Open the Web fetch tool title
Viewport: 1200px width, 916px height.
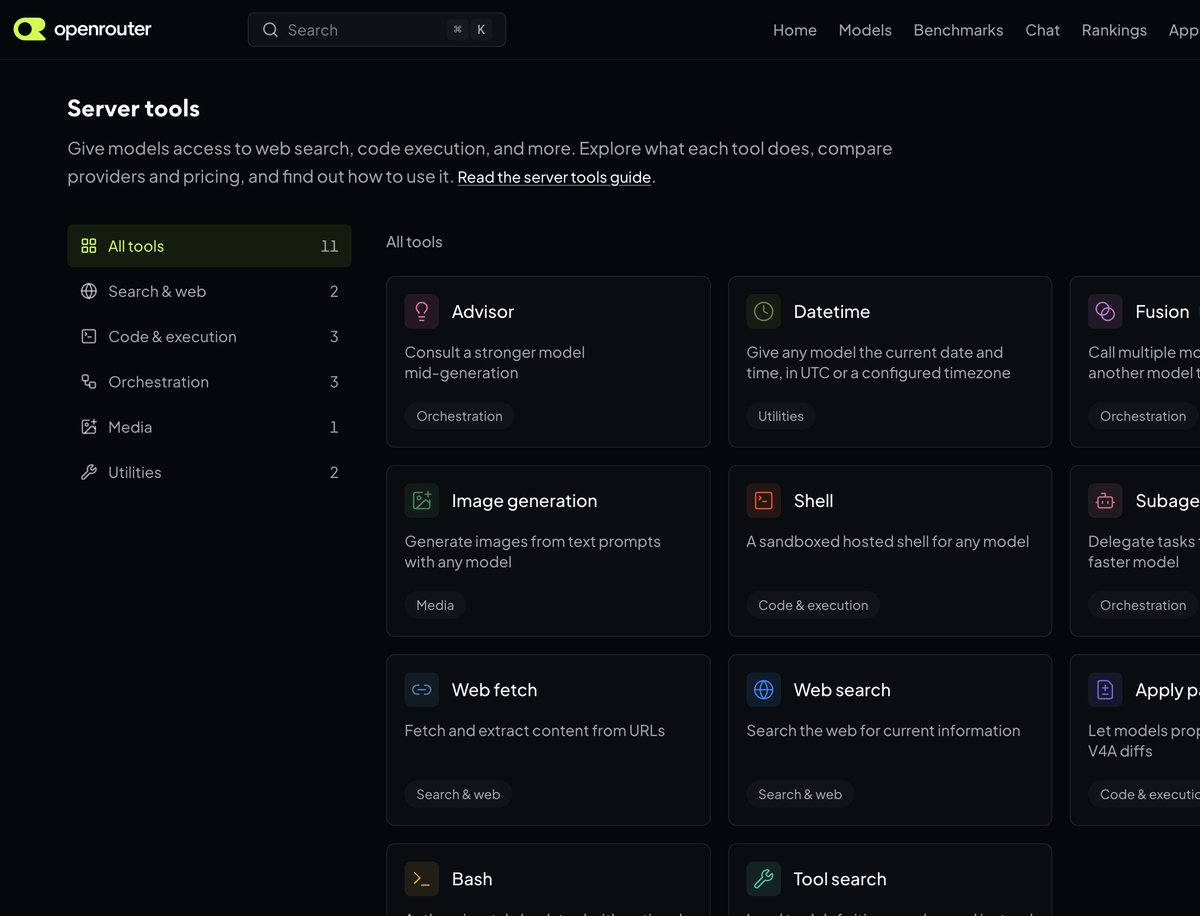494,689
